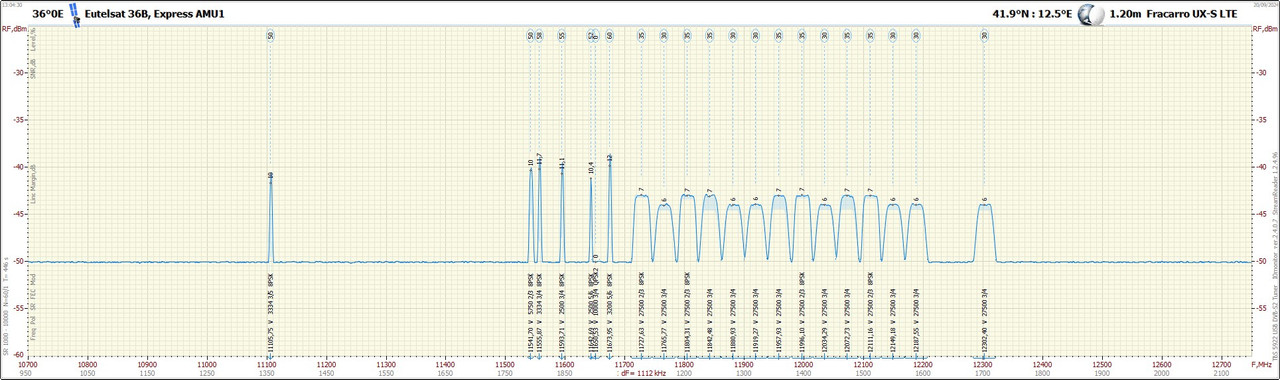The image size is (1280, 380).
Task: Click the peak marker bubble above 11105 MHz
Action: coord(270,35)
